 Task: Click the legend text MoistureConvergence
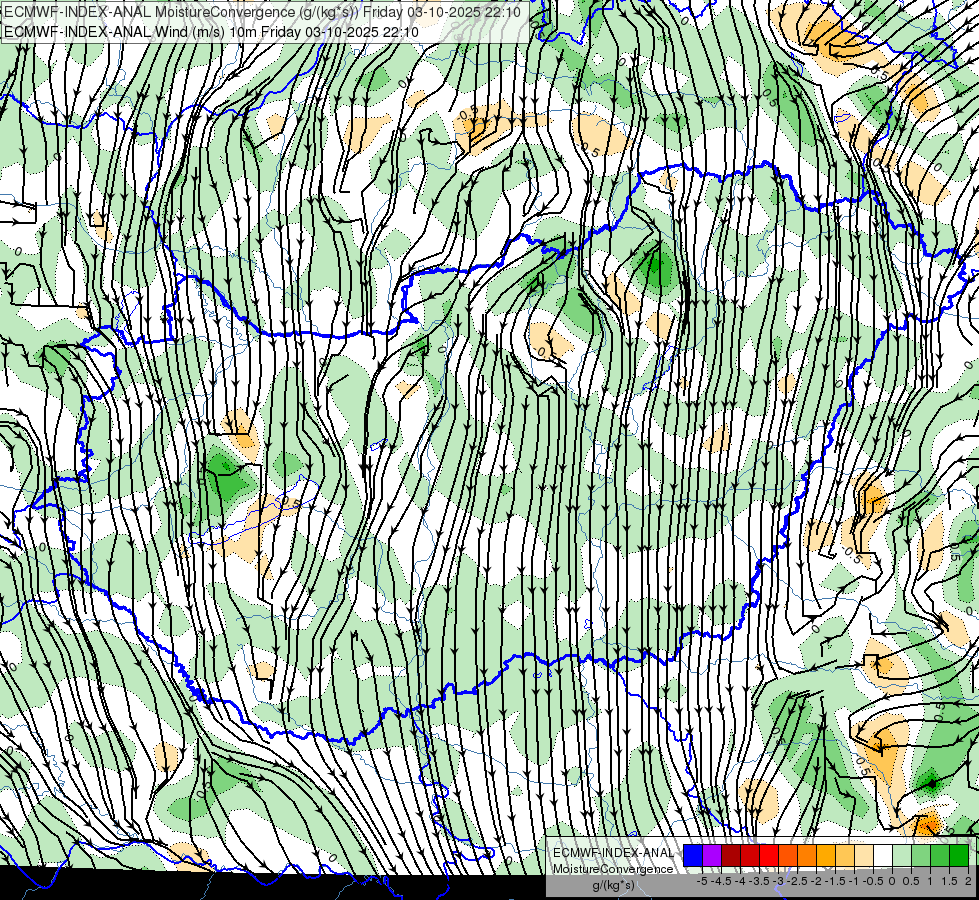[x=613, y=869]
